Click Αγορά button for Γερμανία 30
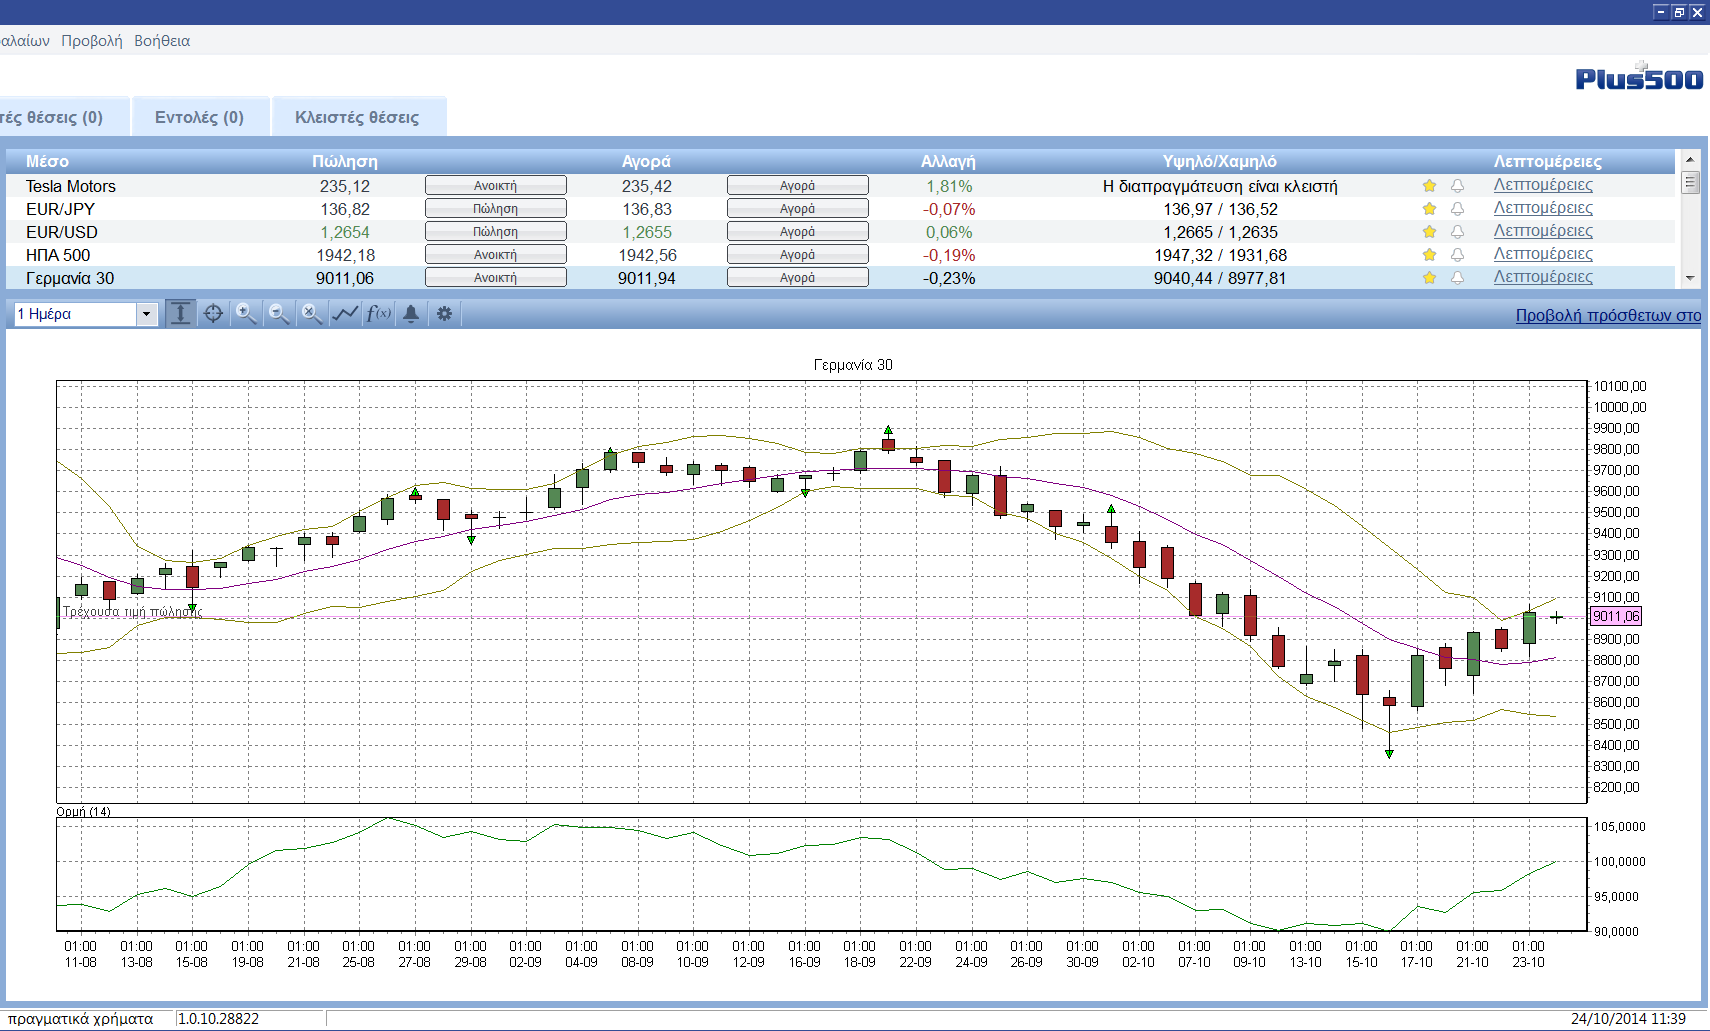Image resolution: width=1710 pixels, height=1031 pixels. 798,278
